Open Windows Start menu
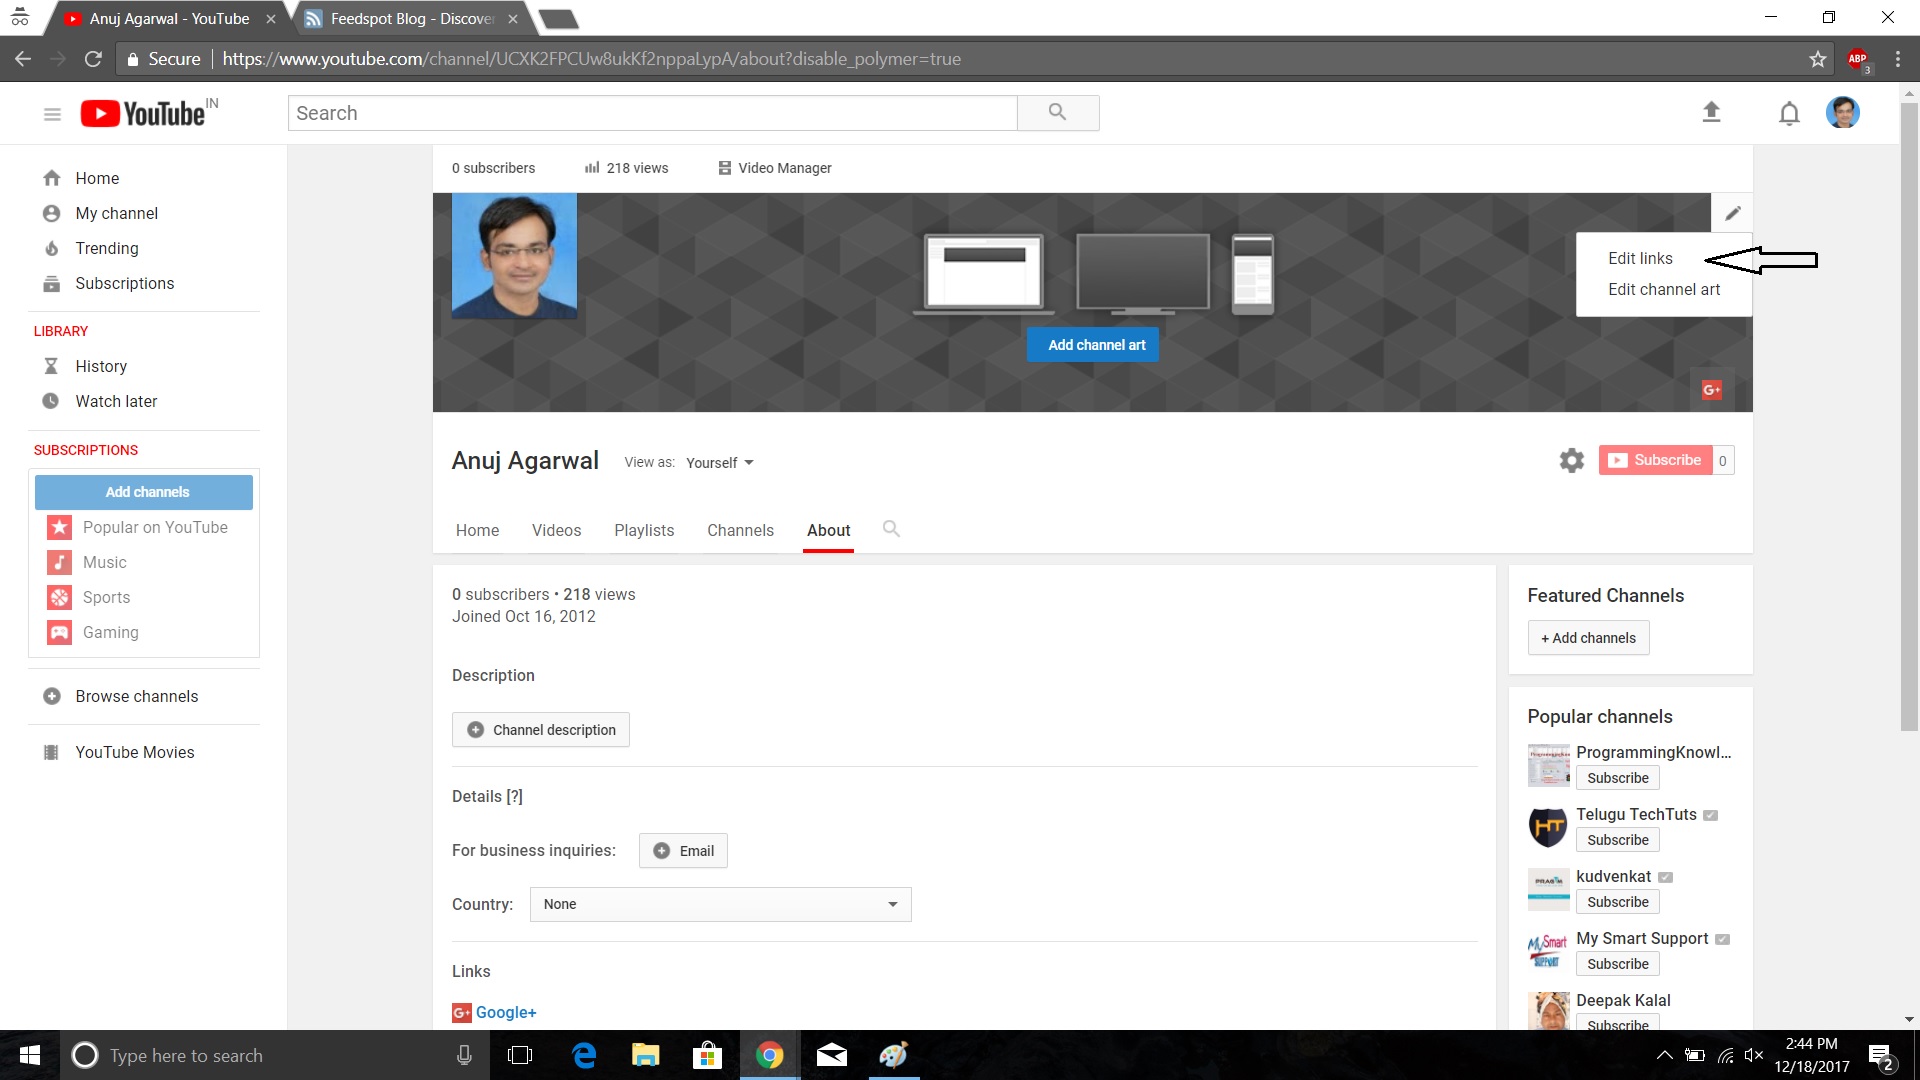This screenshot has height=1080, width=1920. (29, 1055)
